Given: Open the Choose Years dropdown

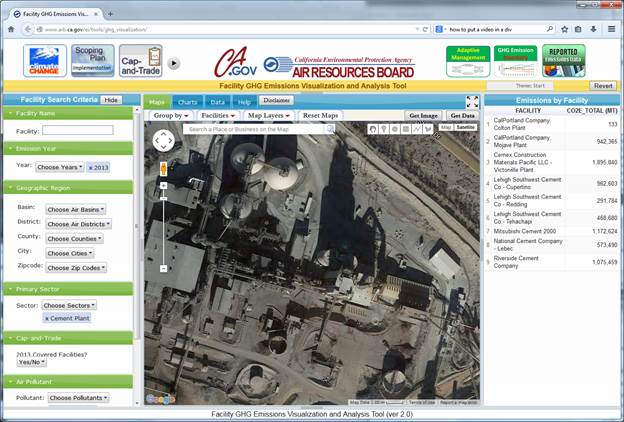Looking at the screenshot, I should (59, 166).
